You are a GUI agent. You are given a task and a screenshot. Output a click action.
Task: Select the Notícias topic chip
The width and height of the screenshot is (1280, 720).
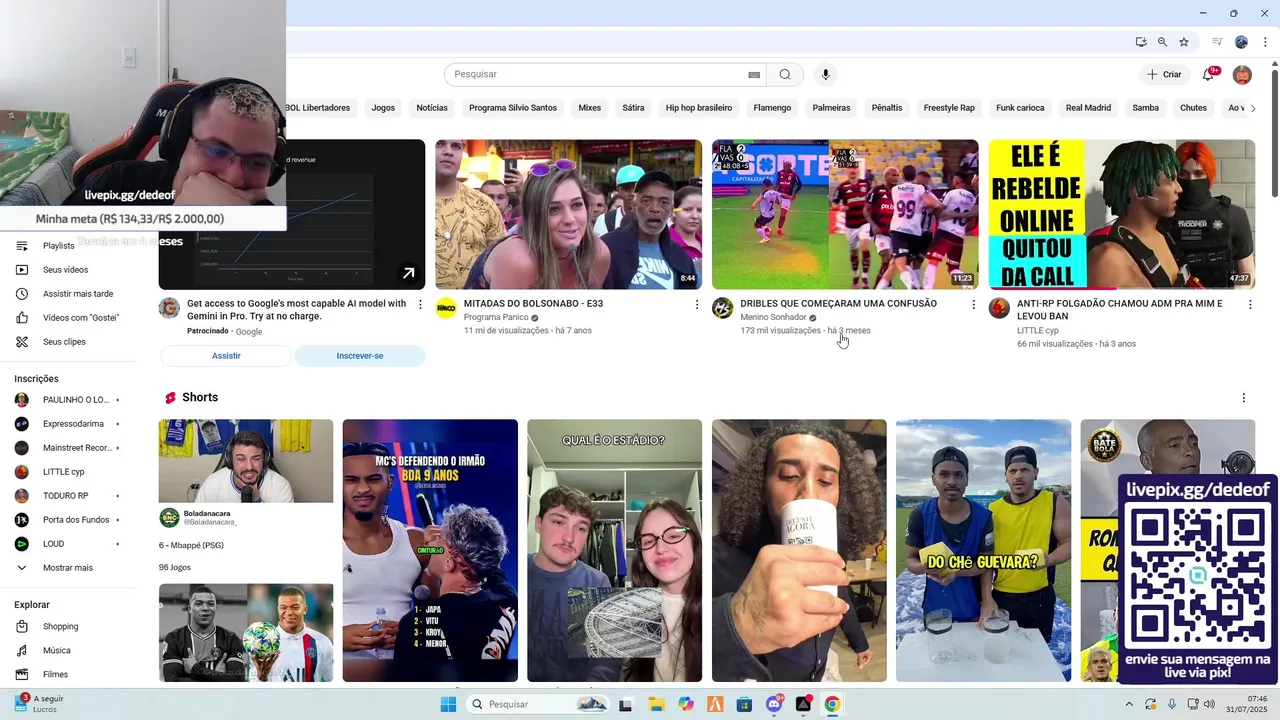click(x=432, y=108)
